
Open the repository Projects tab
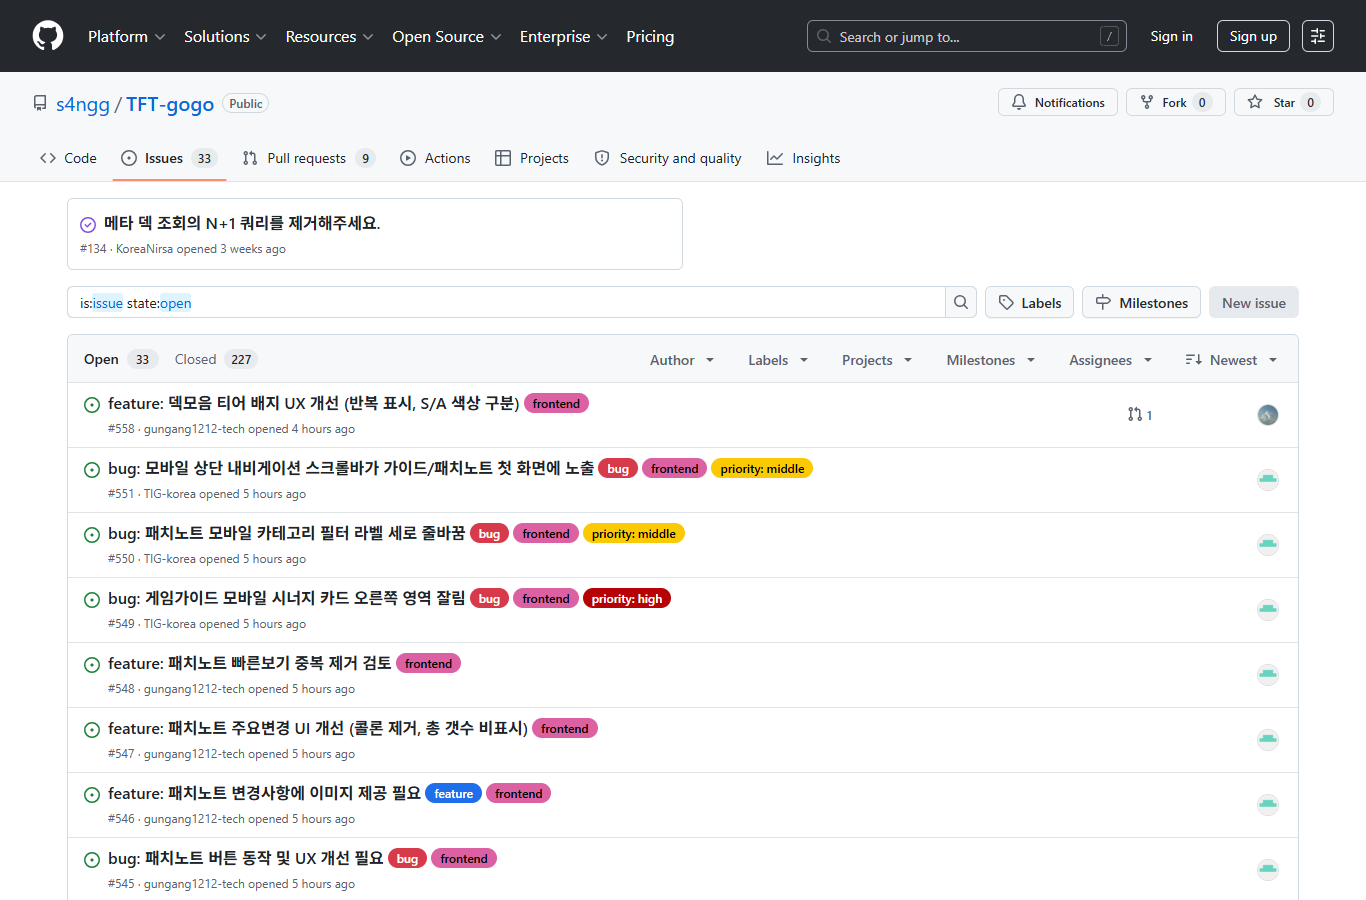pos(532,158)
